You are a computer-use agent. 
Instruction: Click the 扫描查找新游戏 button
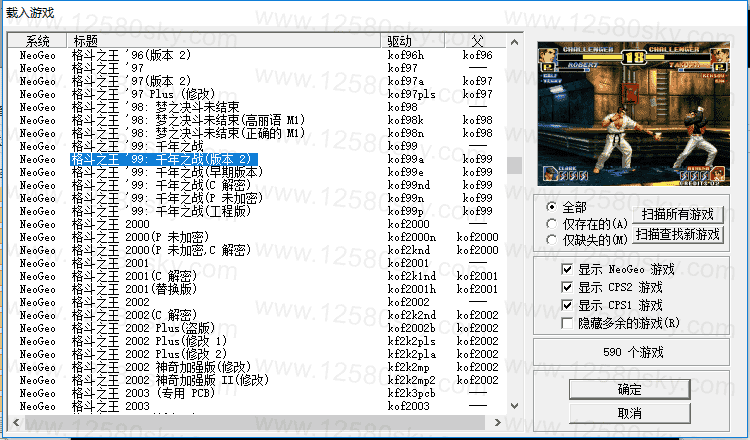coord(677,234)
